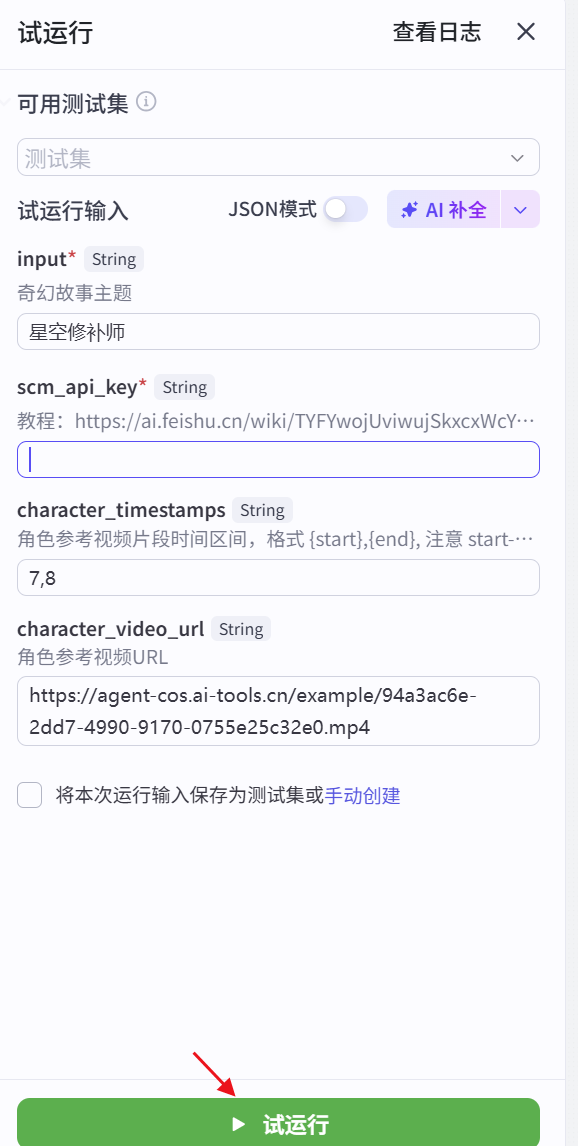Click the 查看日志 menu item at top

[x=435, y=32]
